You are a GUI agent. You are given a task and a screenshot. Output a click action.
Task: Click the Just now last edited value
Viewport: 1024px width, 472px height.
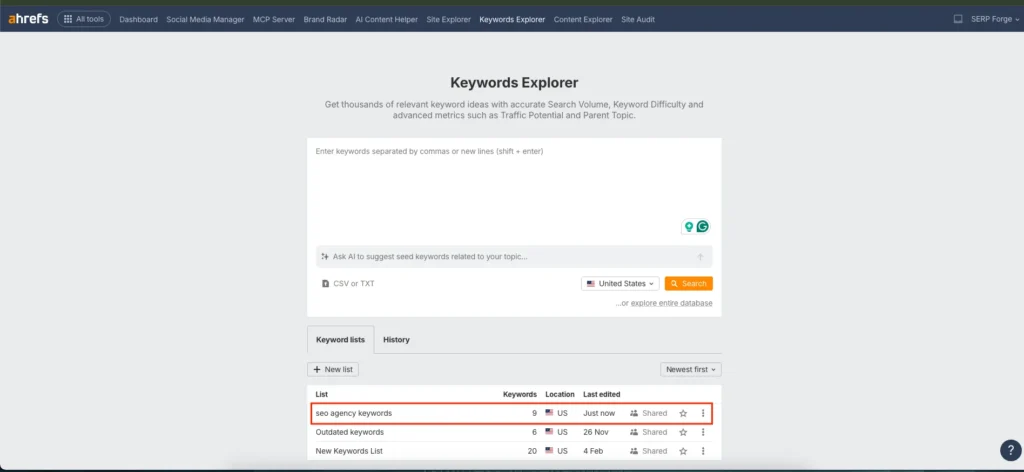coord(599,413)
